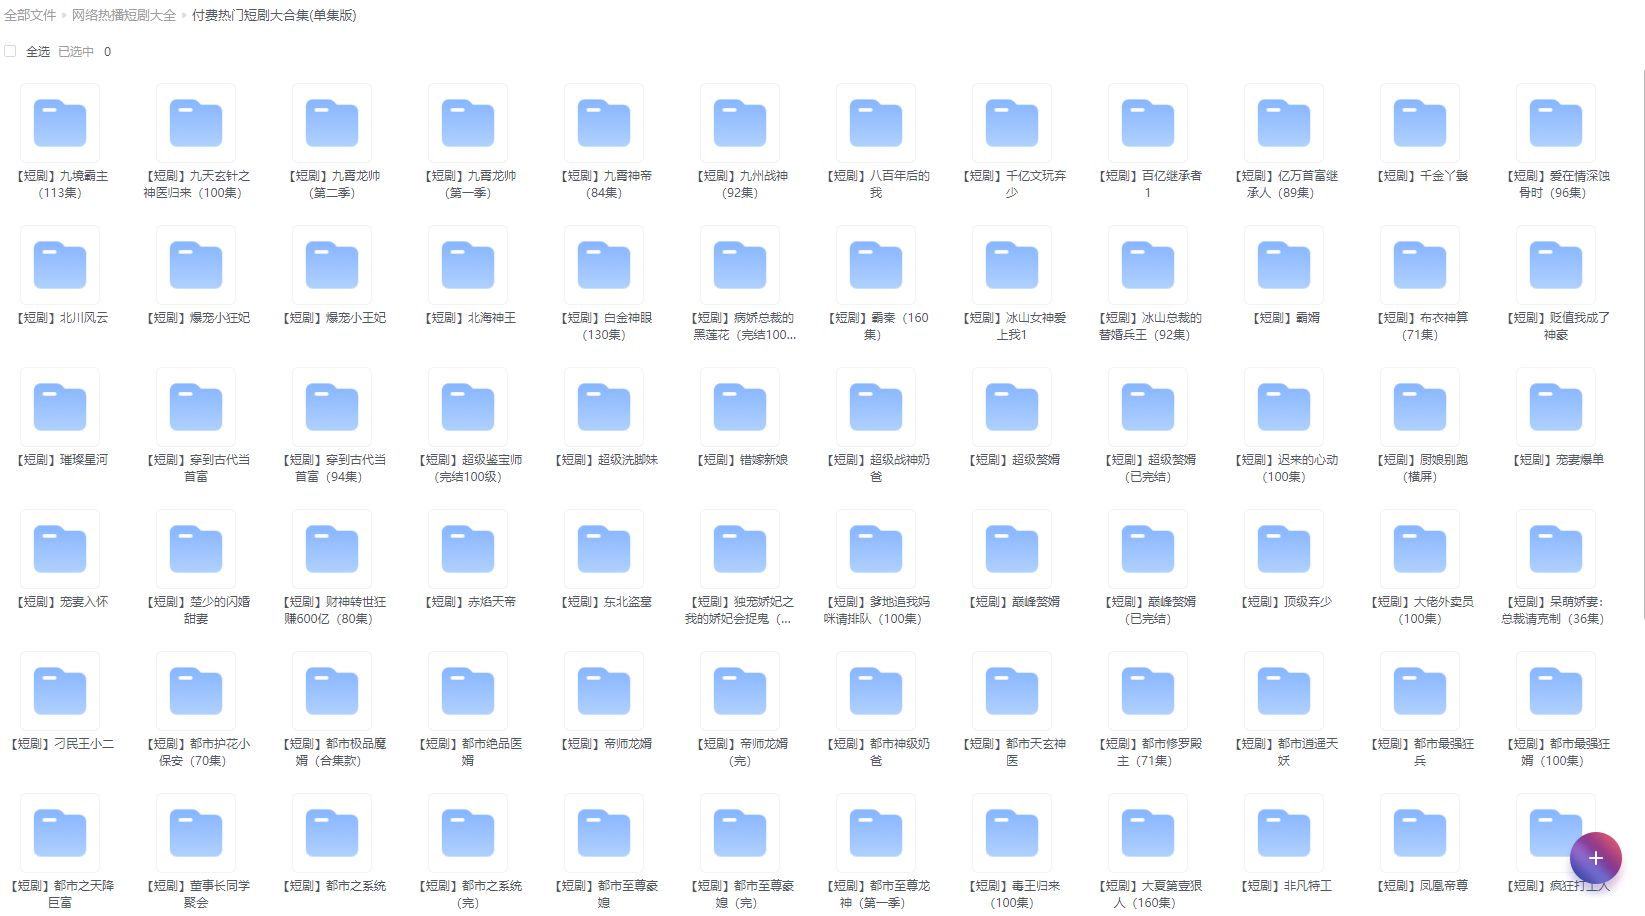Open folder 冰山女神爱上我1

tap(1012, 265)
